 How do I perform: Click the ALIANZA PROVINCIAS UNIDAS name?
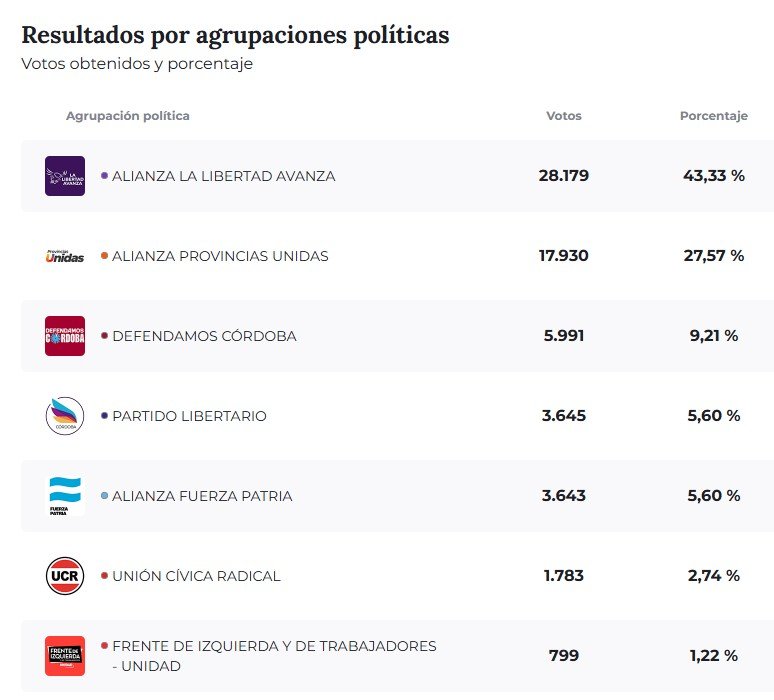click(220, 256)
